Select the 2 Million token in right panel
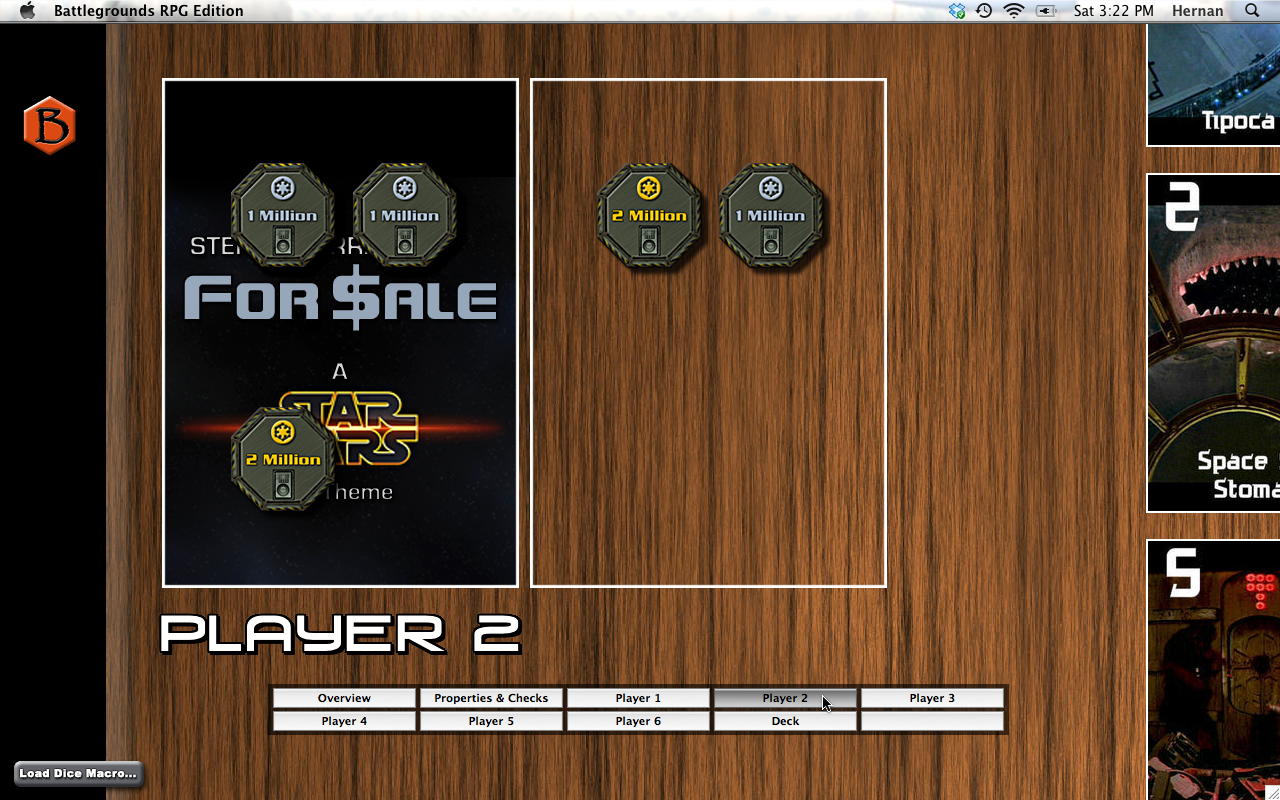 click(x=649, y=215)
